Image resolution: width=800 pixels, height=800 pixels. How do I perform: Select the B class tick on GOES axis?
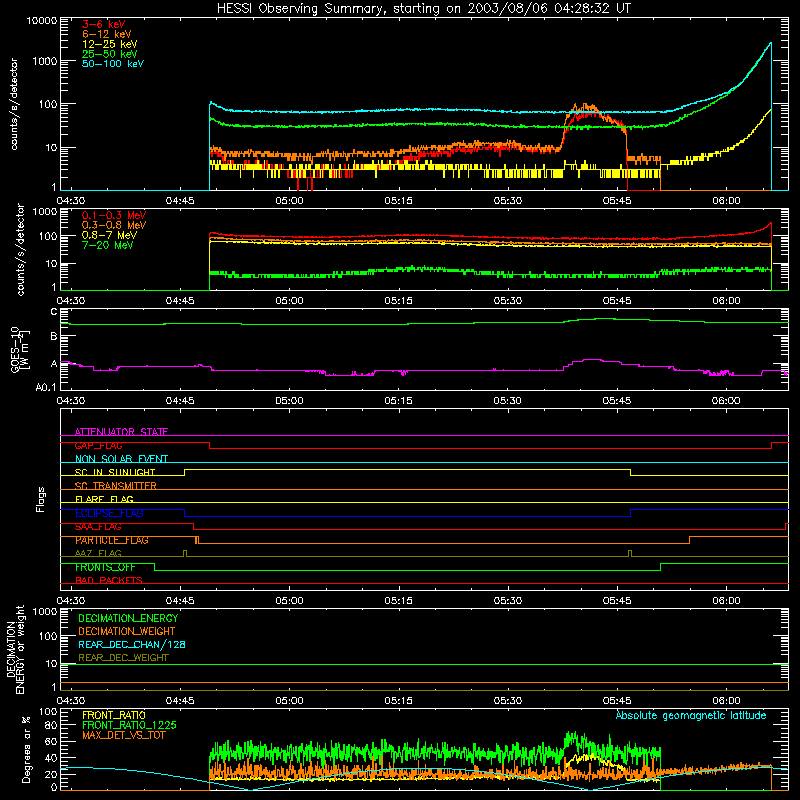coord(54,336)
